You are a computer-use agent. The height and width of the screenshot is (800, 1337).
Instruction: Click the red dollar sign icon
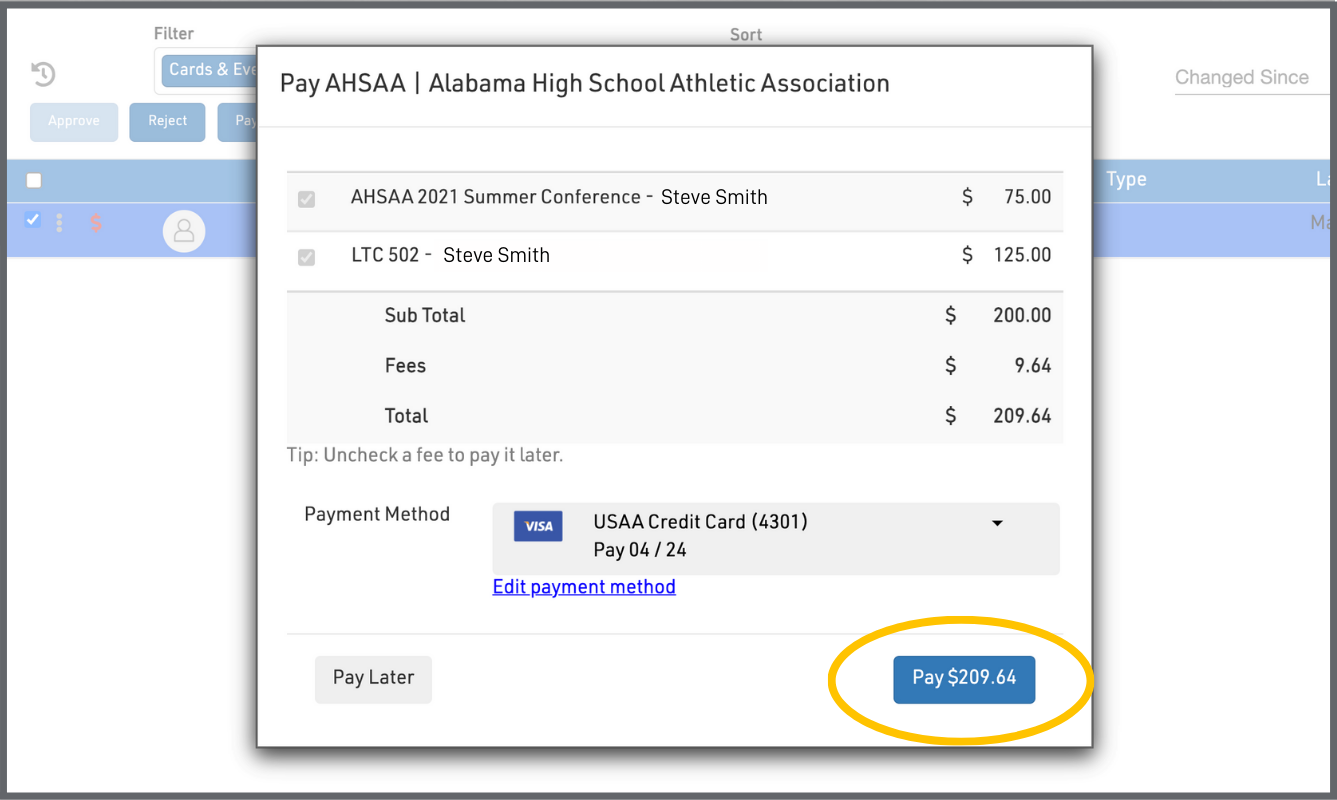[x=96, y=223]
